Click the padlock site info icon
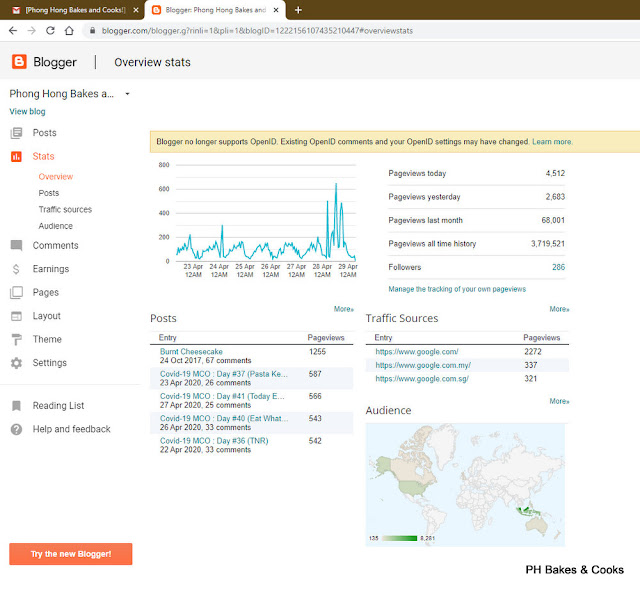The image size is (640, 589). [93, 31]
